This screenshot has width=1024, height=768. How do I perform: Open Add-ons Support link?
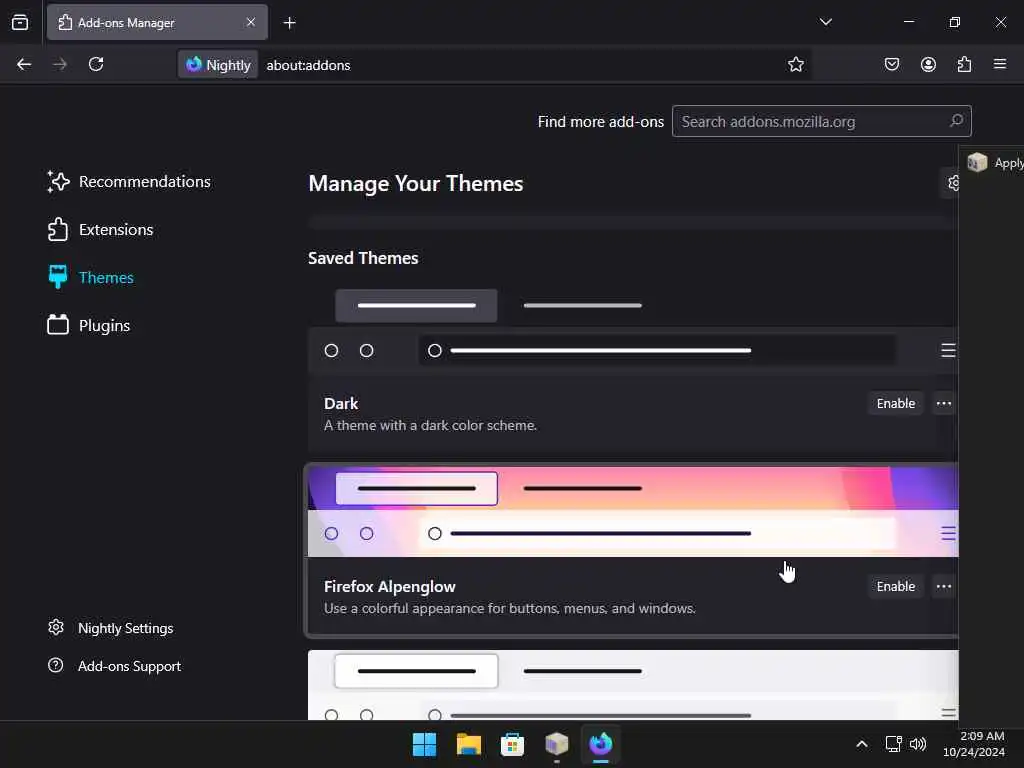click(115, 666)
